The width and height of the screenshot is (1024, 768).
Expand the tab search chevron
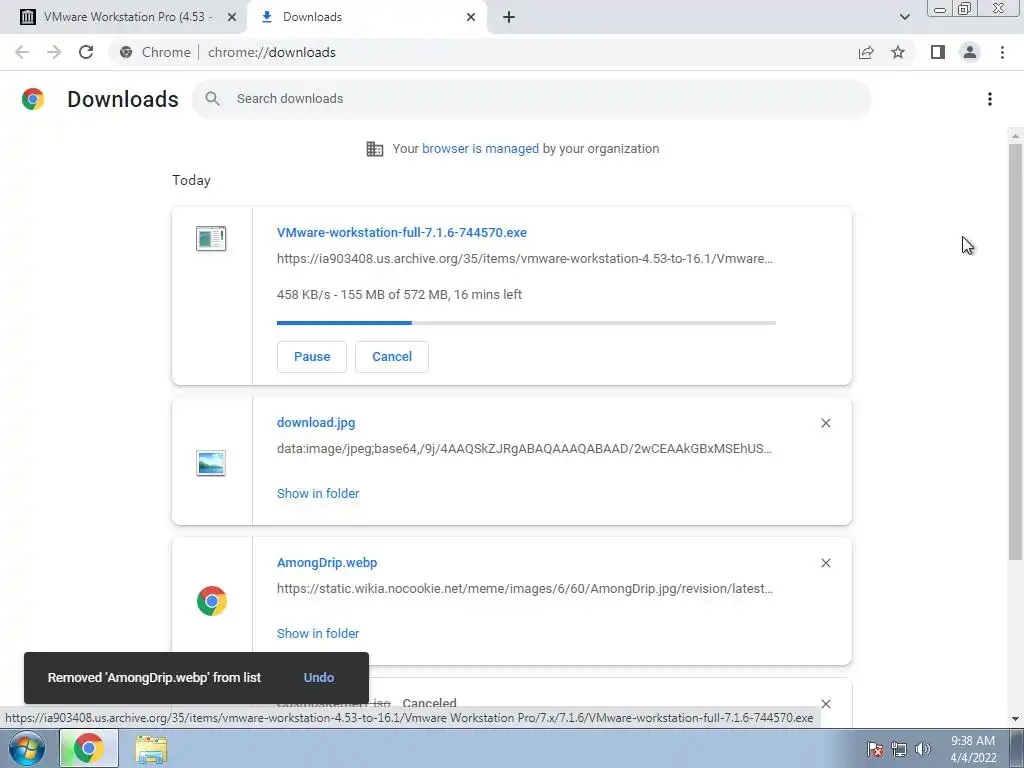(904, 17)
